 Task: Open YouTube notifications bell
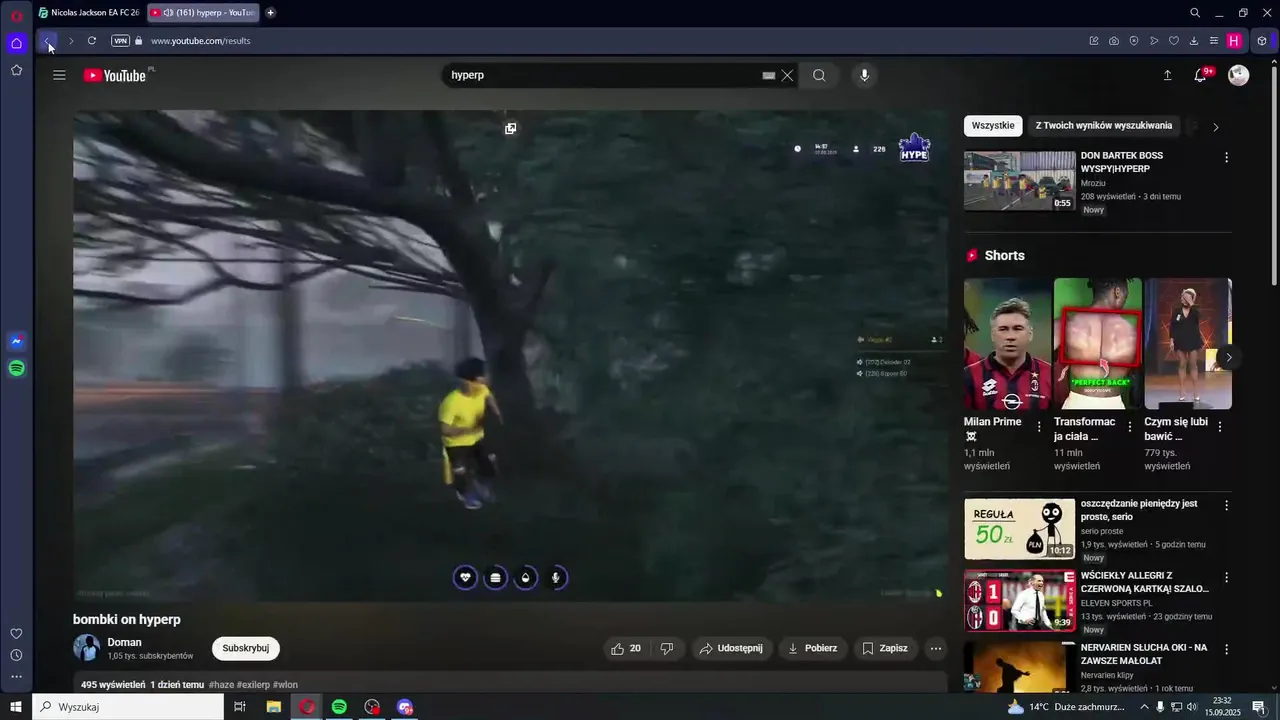1201,75
